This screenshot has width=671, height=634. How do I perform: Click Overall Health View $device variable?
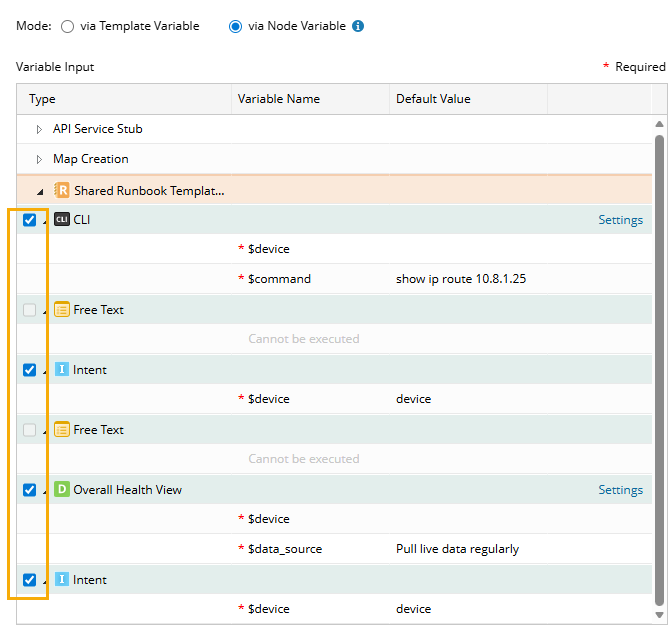[269, 519]
